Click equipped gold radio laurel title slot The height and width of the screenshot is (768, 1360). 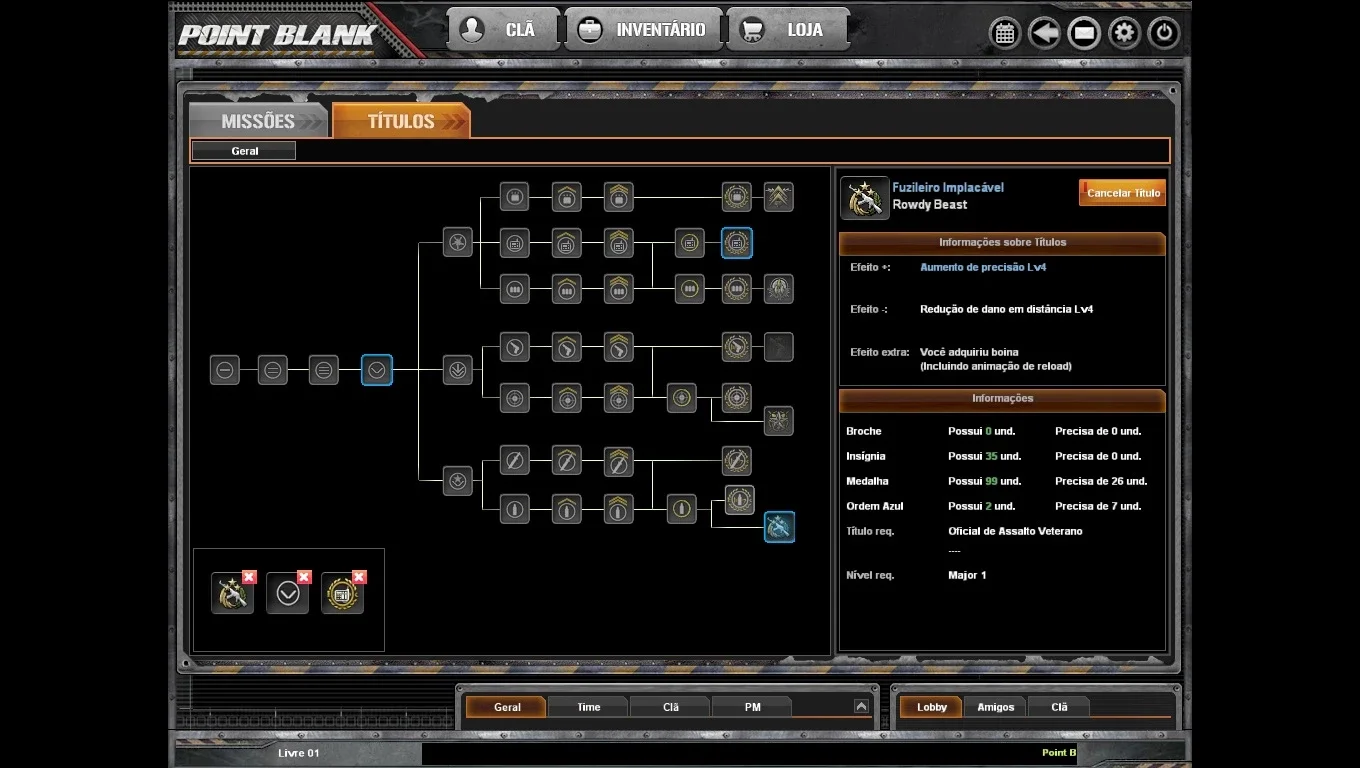click(342, 594)
